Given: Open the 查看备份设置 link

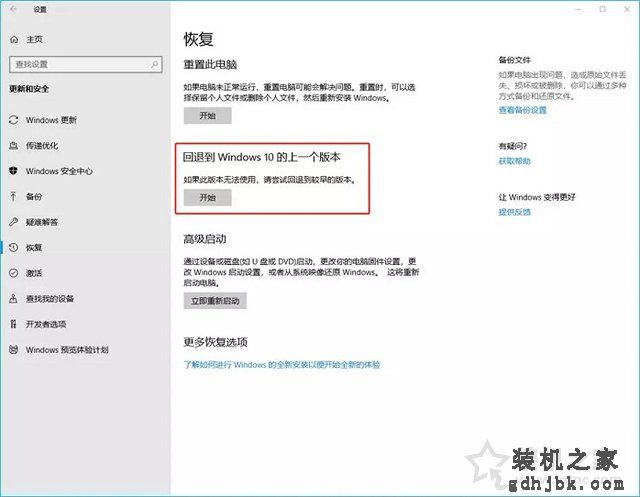Looking at the screenshot, I should tap(522, 110).
